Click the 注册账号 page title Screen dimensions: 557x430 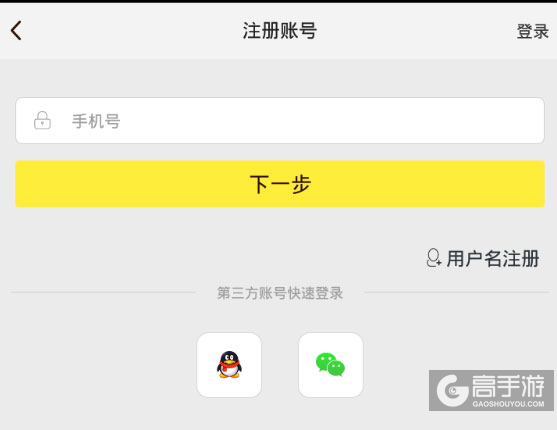coord(280,31)
